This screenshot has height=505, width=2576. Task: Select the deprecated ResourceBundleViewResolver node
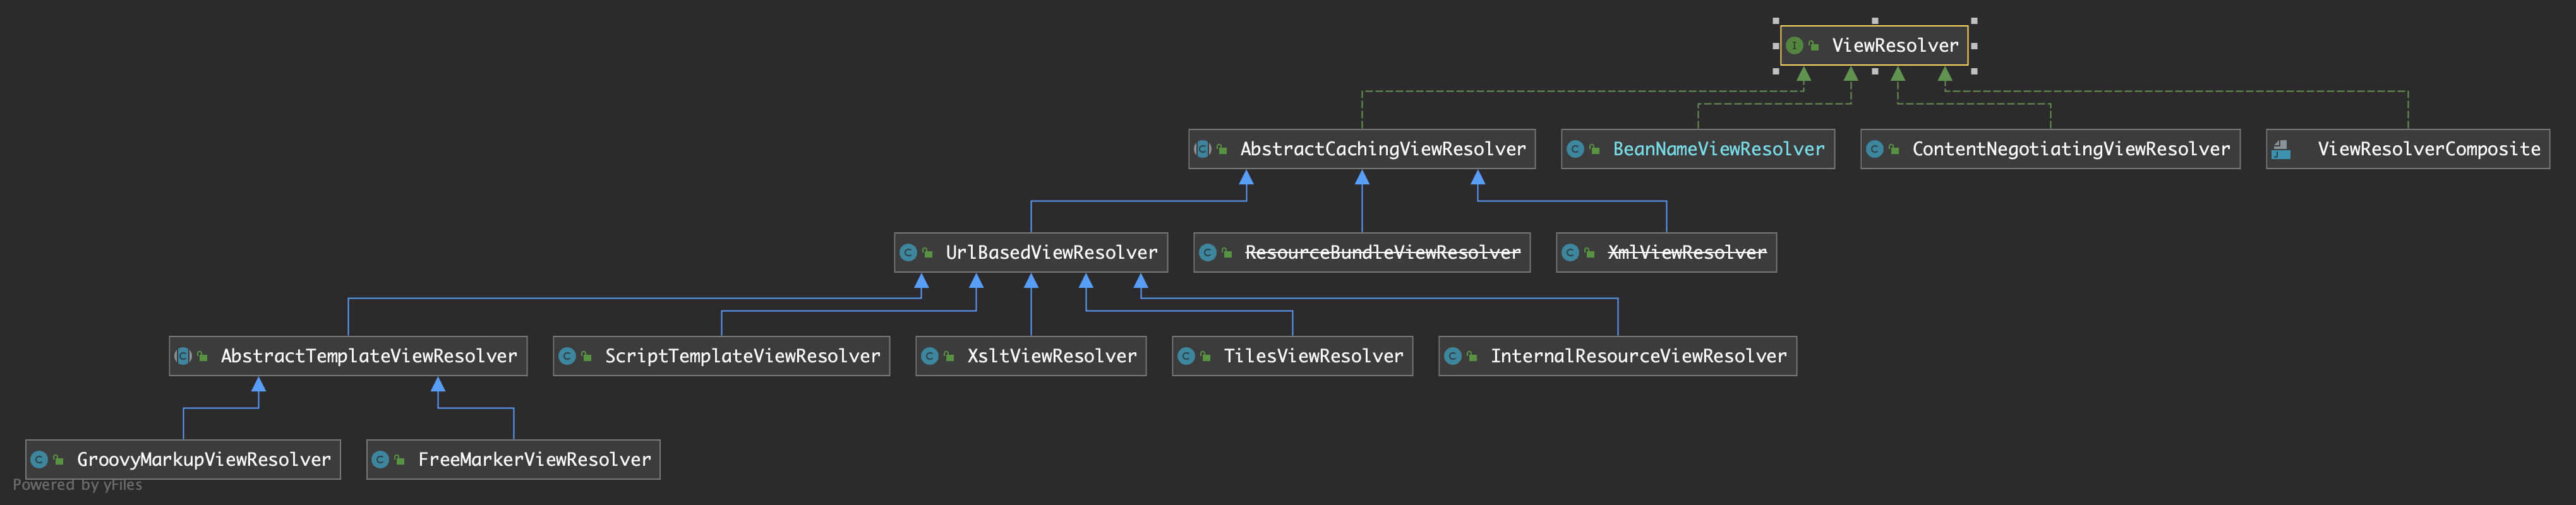point(1382,253)
